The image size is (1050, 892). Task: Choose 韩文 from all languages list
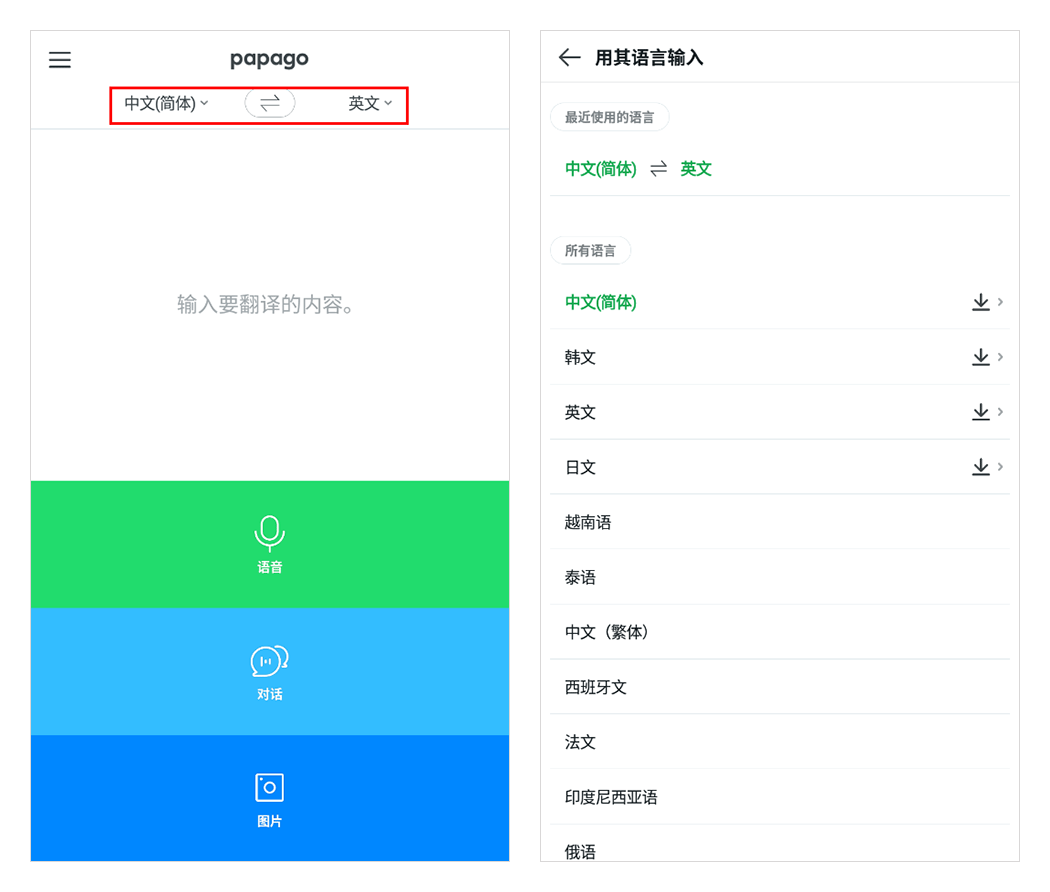click(779, 357)
